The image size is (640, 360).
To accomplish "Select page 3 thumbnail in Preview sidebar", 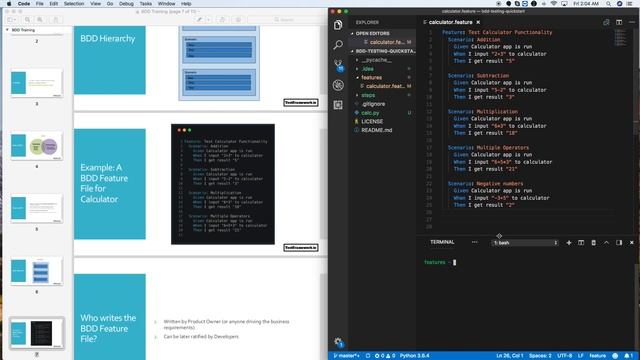I will point(37,83).
